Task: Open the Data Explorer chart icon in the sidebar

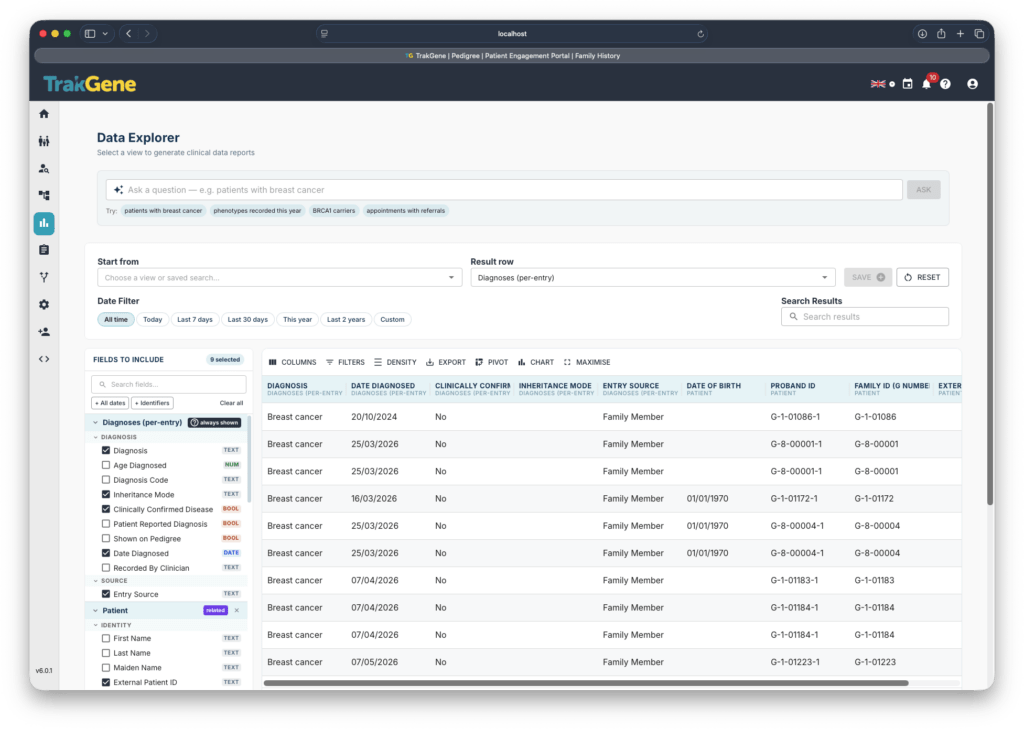Action: point(44,223)
